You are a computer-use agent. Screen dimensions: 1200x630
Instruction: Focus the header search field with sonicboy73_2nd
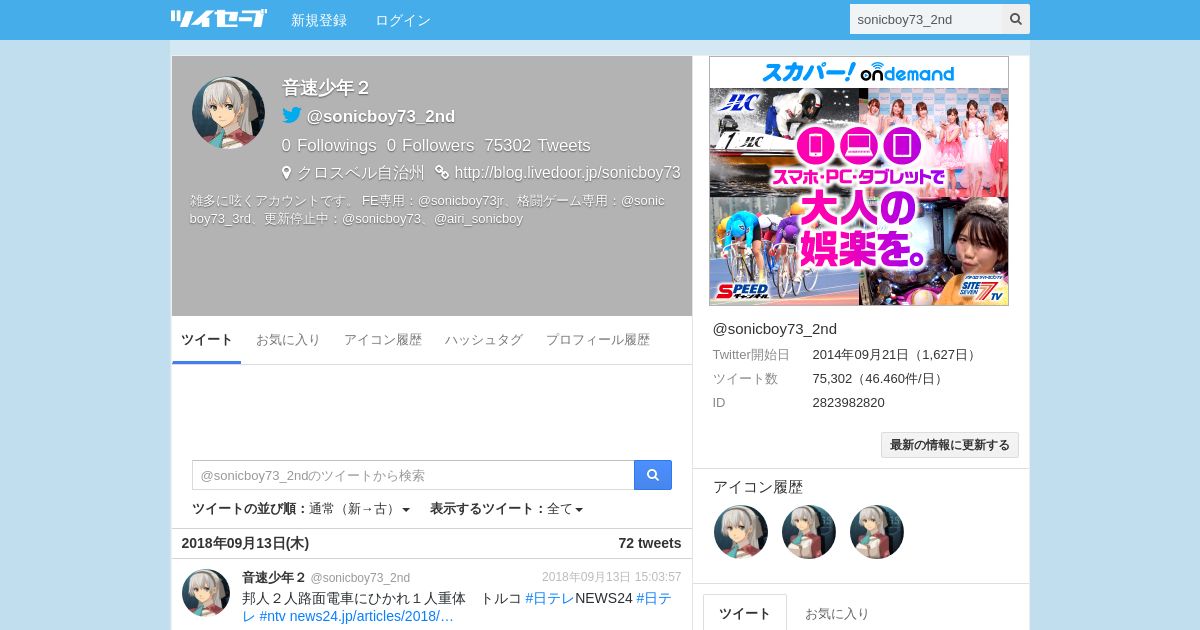click(x=926, y=19)
